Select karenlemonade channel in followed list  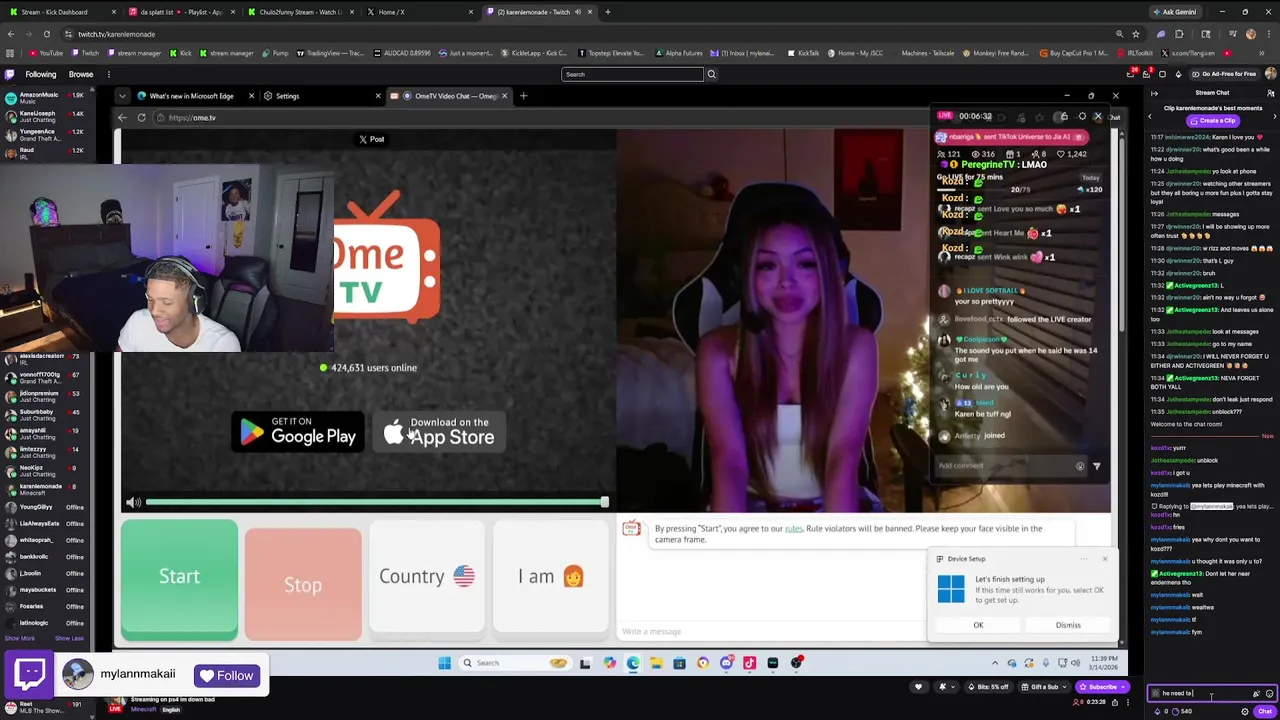[x=45, y=489]
